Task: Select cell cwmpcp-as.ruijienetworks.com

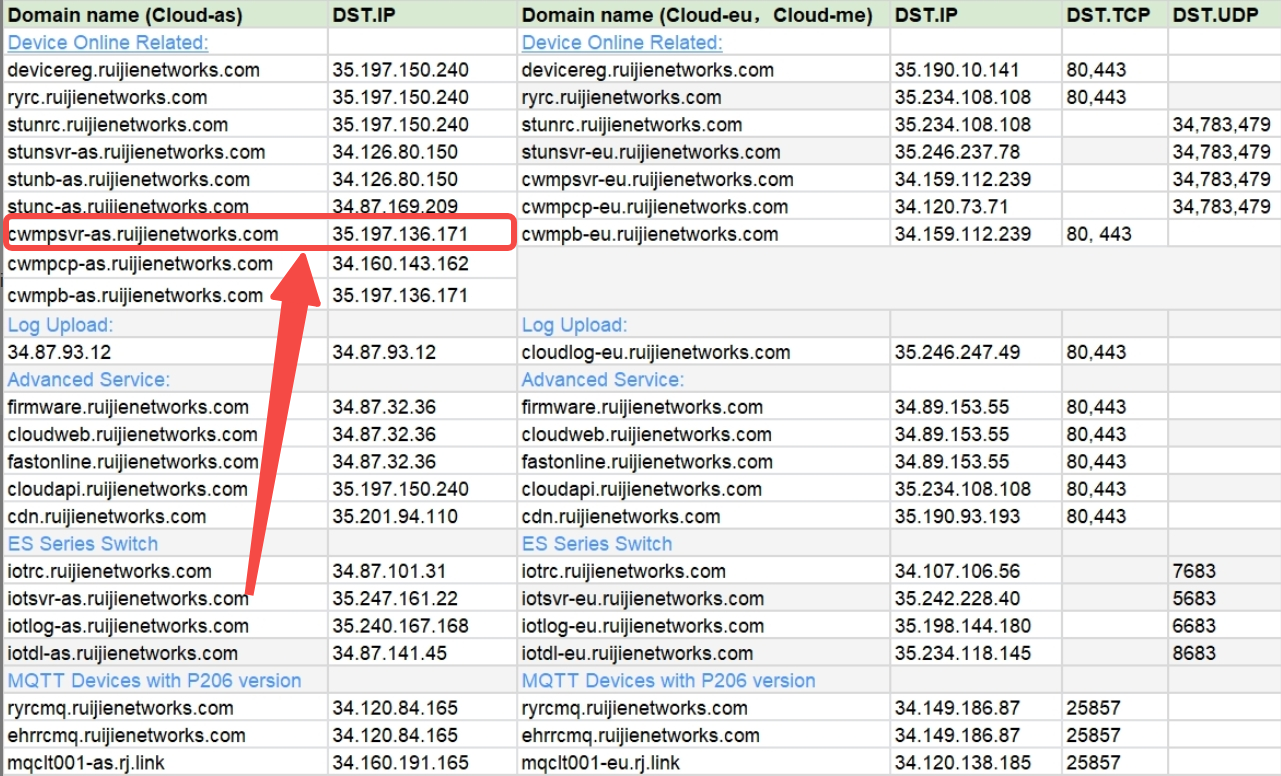Action: point(164,264)
